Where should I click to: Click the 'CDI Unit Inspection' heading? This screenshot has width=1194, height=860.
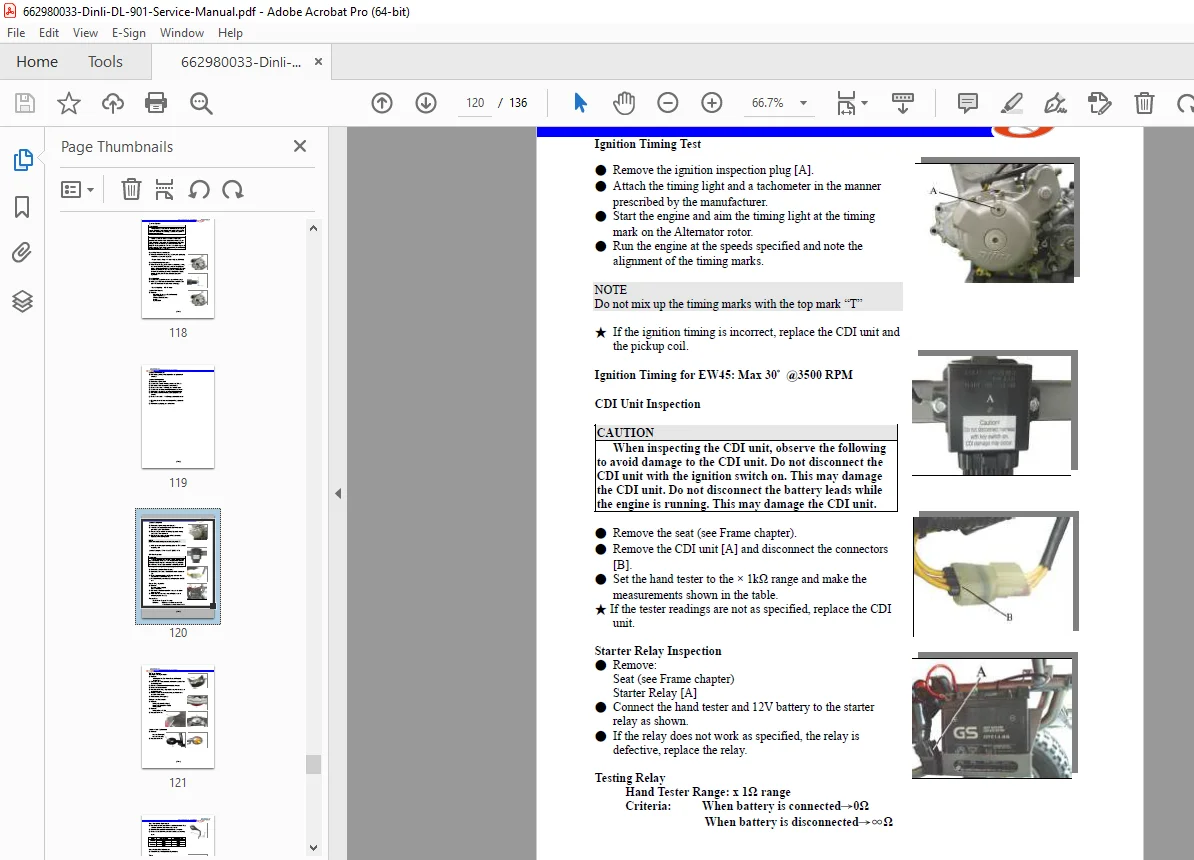pyautogui.click(x=647, y=404)
